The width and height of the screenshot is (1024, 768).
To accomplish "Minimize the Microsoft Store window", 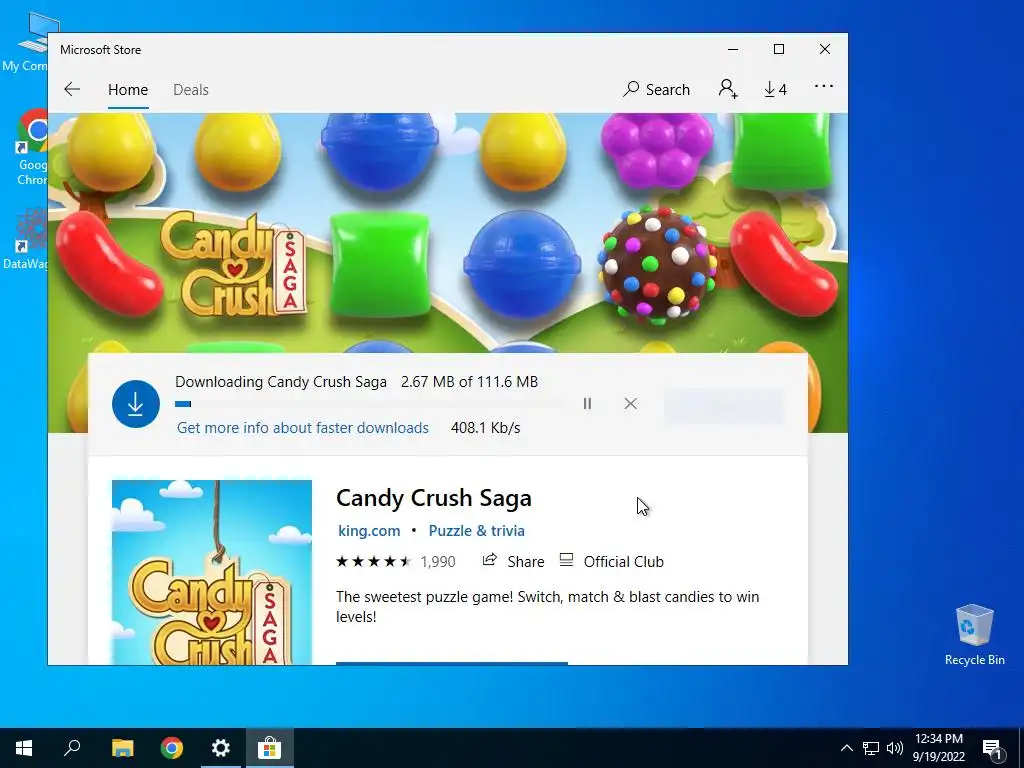I will point(733,50).
